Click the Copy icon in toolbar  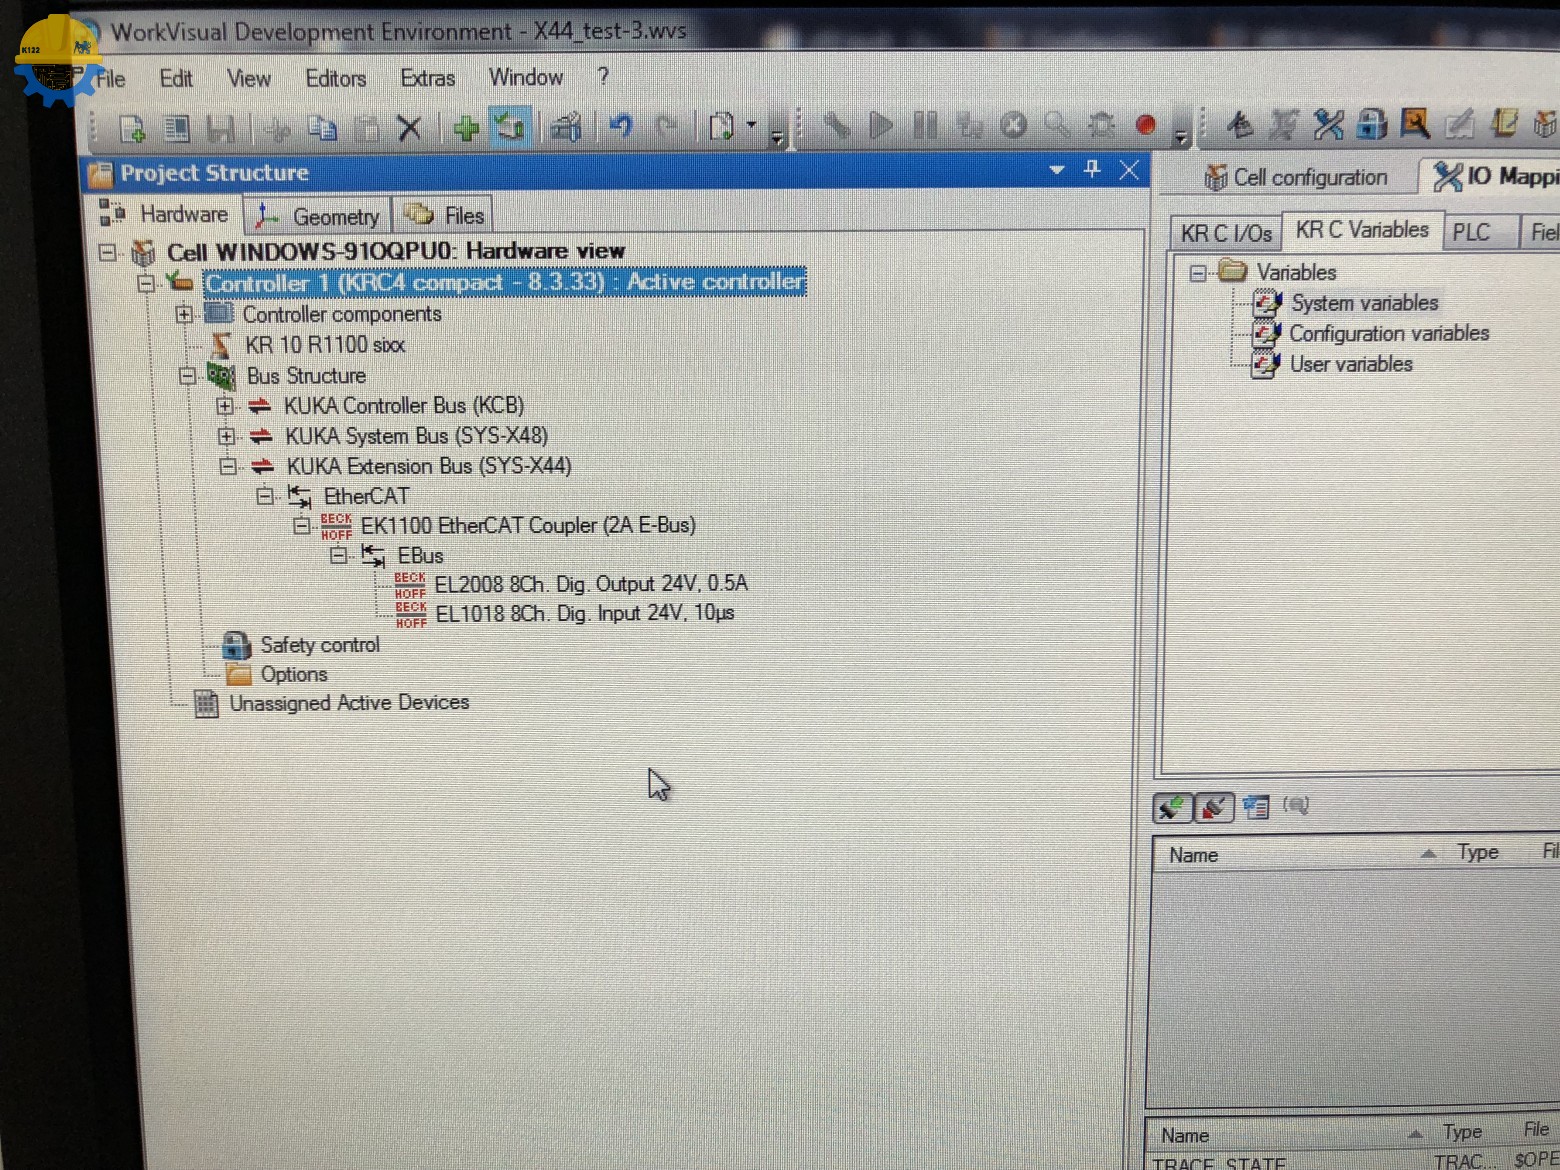(x=322, y=128)
